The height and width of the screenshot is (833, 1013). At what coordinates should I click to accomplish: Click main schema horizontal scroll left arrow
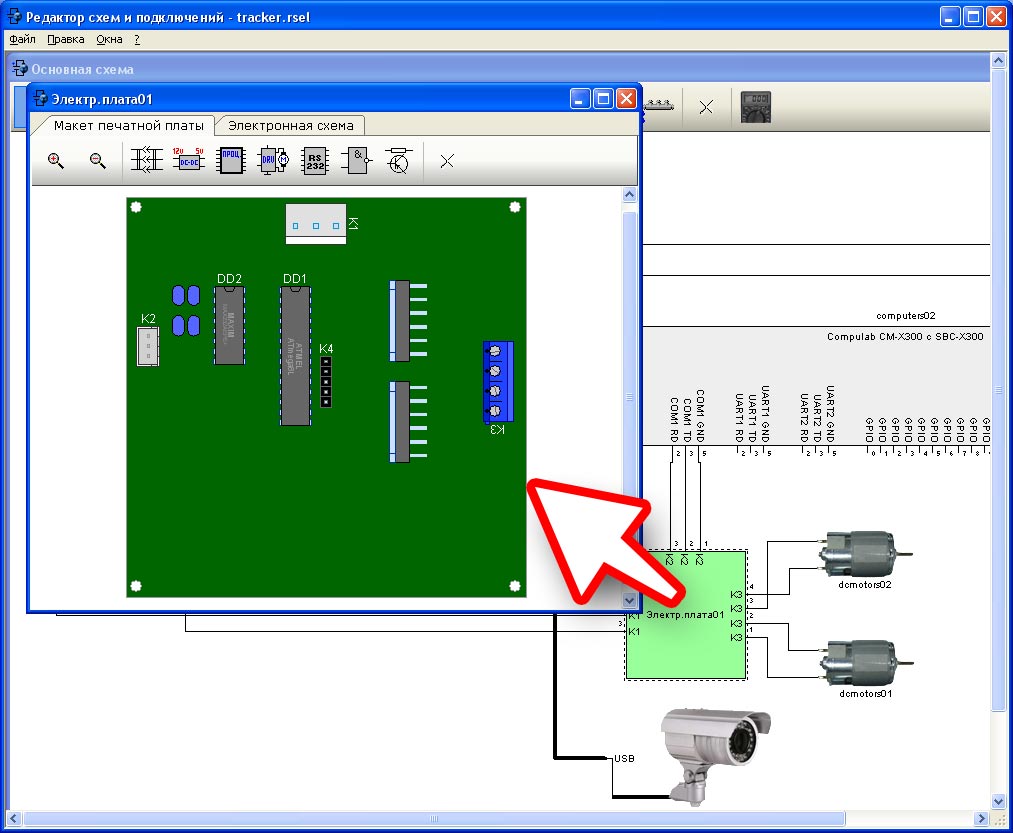14,818
